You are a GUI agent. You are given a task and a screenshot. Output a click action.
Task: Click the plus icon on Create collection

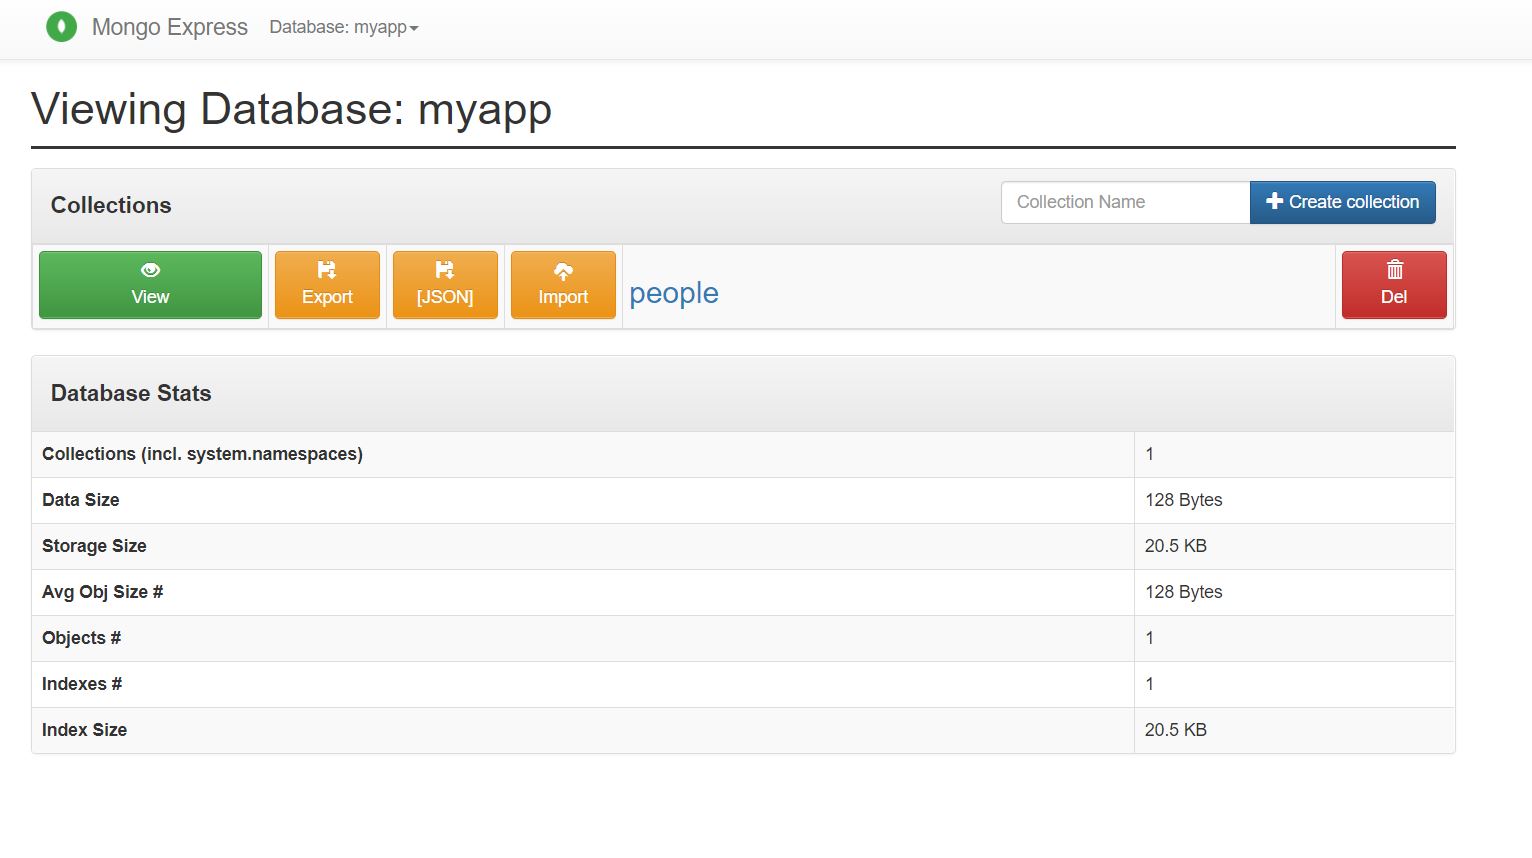(x=1273, y=200)
